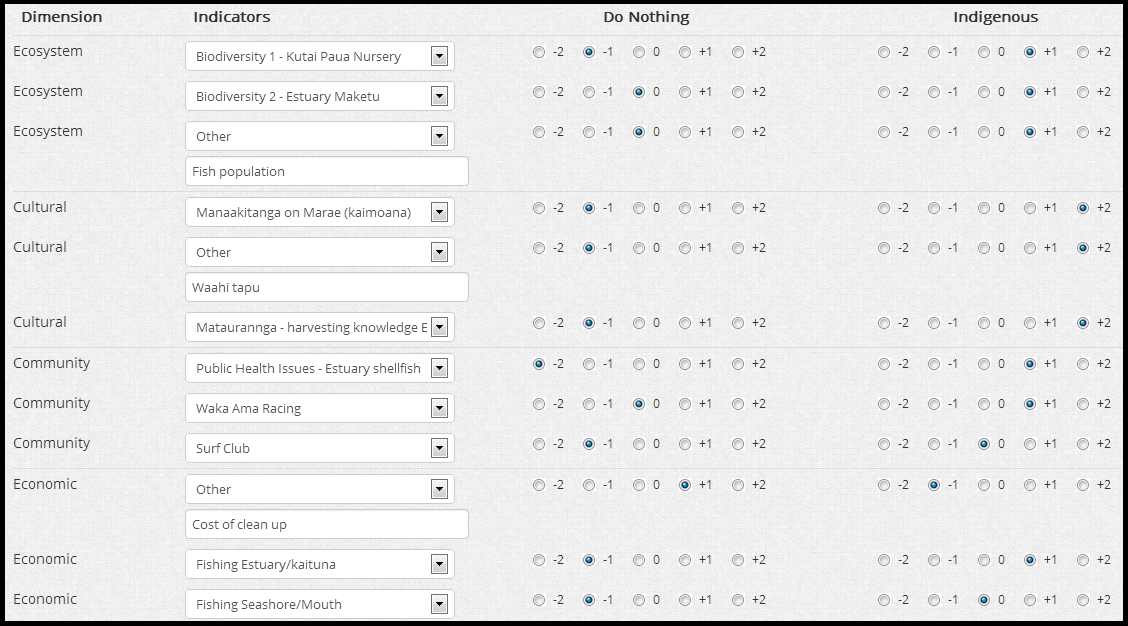Screen dimensions: 1128x626
Task: Pick Do Nothing +1 for Waka Ama Racing
Action: (685, 404)
